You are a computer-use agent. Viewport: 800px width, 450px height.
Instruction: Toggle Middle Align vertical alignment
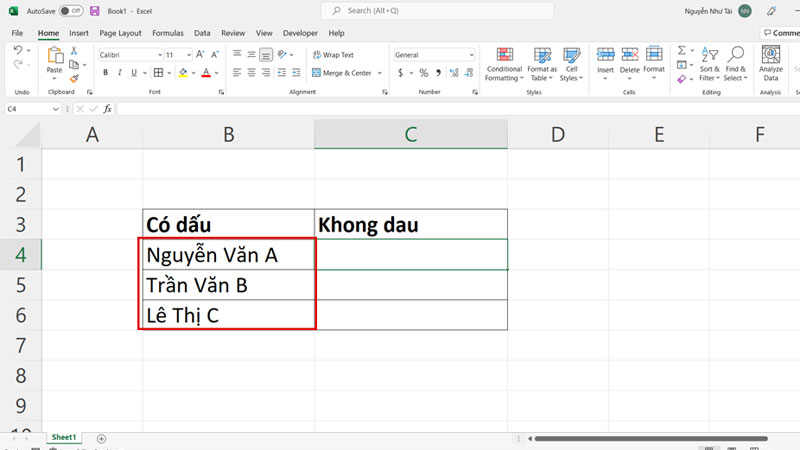pos(252,55)
